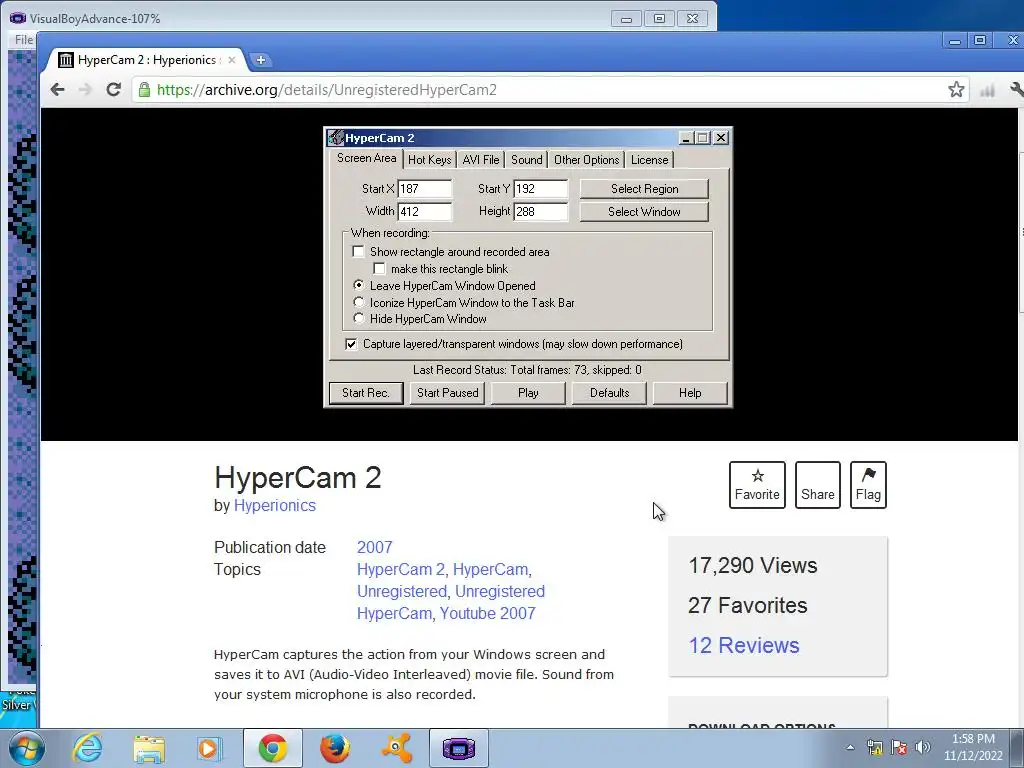Click the Start Y input field
The width and height of the screenshot is (1024, 768).
point(541,189)
